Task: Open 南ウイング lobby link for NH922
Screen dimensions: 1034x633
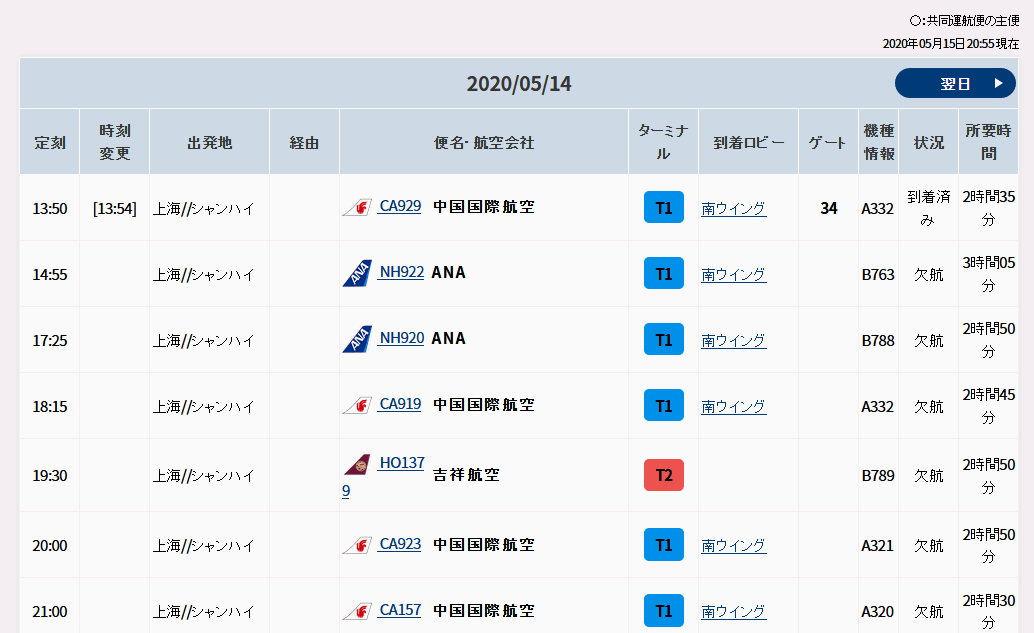Action: (733, 275)
